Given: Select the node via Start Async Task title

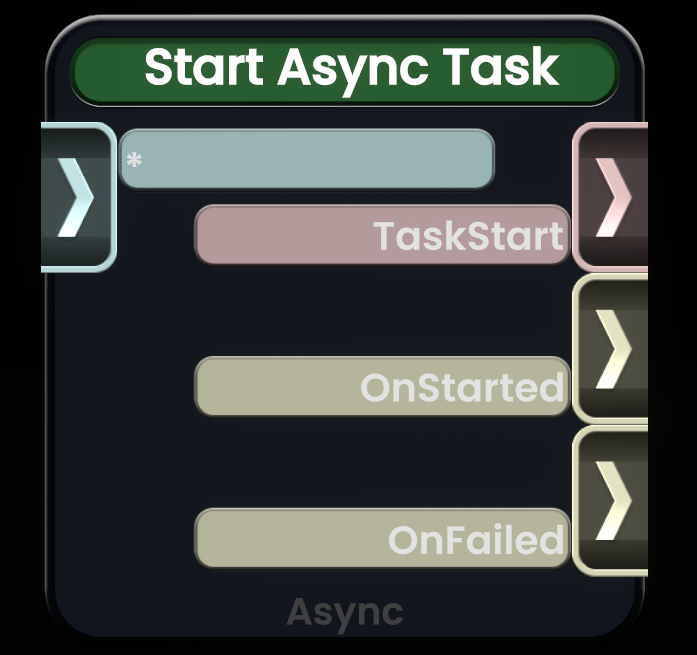Looking at the screenshot, I should click(x=350, y=67).
